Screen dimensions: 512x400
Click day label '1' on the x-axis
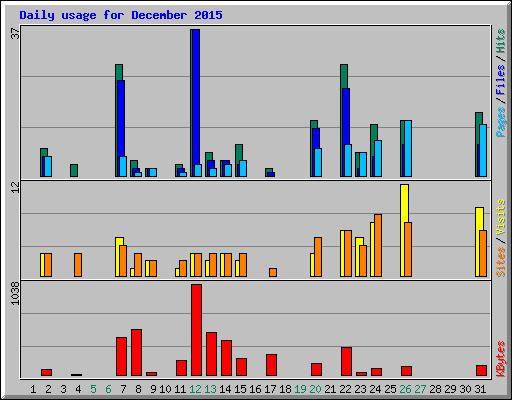coord(33,389)
